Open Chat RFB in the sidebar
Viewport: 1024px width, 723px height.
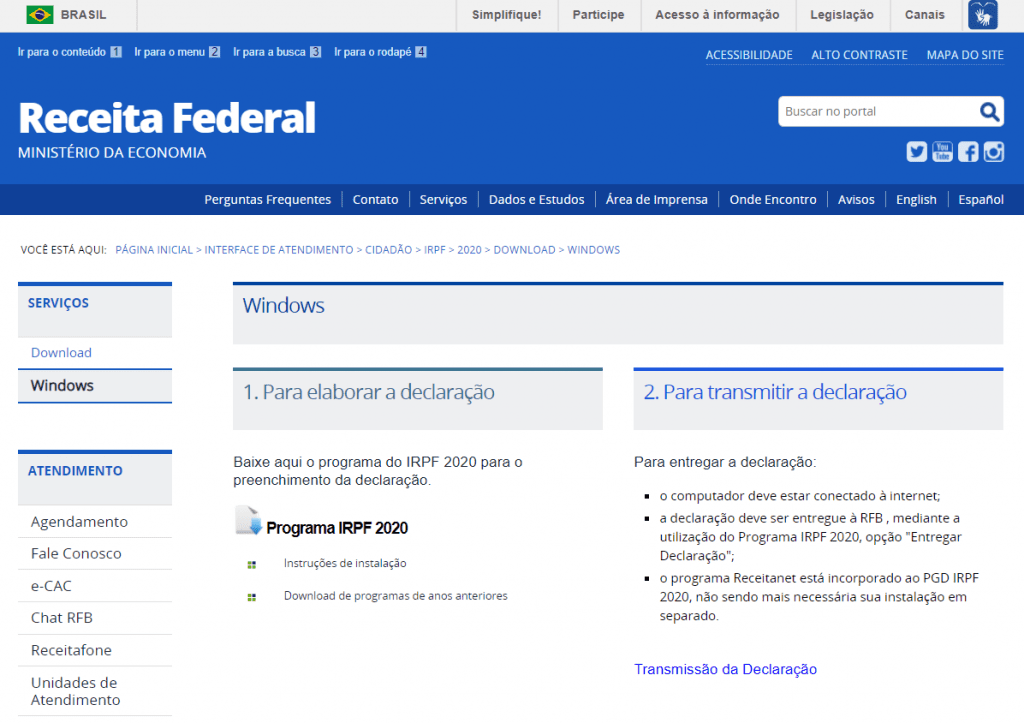pos(61,618)
